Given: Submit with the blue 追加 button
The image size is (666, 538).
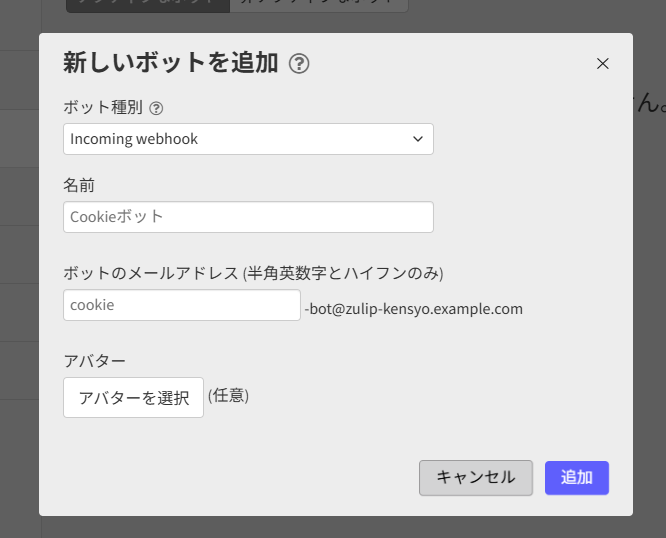Looking at the screenshot, I should 576,478.
